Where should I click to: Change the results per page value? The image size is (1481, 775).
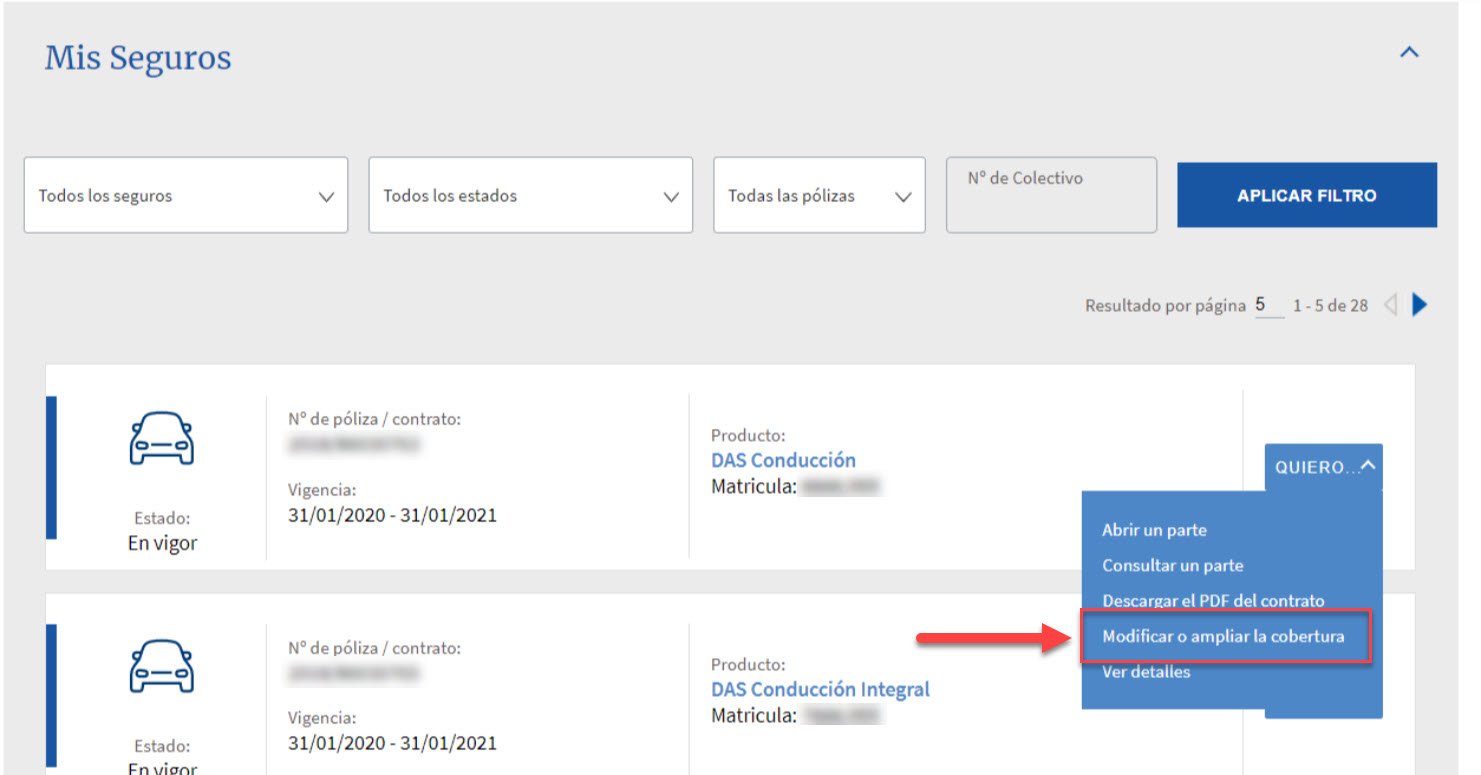tap(1267, 305)
